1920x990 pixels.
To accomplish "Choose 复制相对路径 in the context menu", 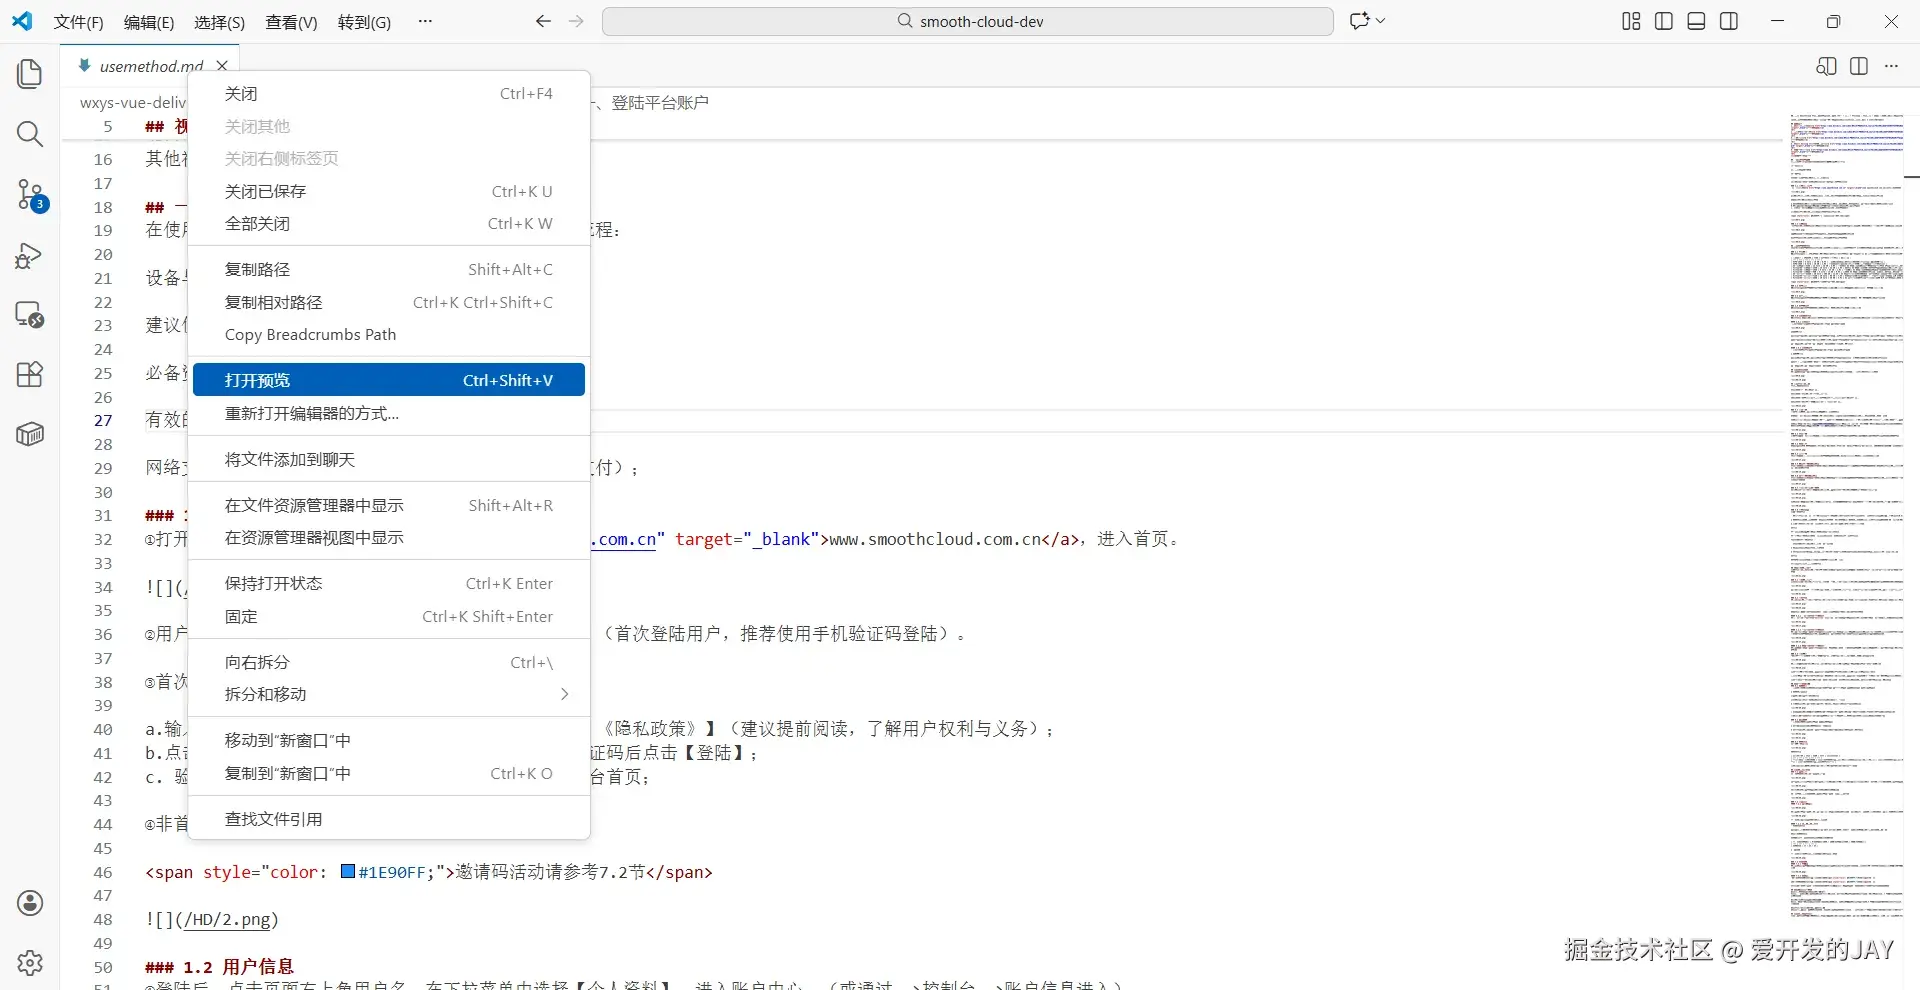I will point(389,302).
